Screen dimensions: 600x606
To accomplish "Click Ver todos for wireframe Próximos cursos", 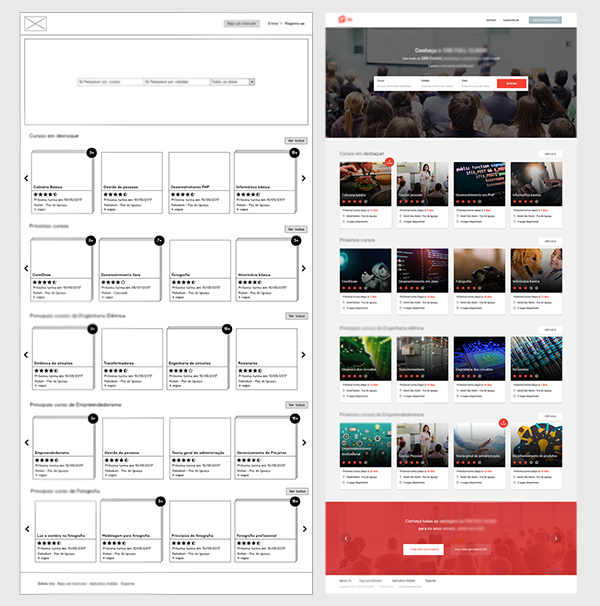I will coord(296,229).
